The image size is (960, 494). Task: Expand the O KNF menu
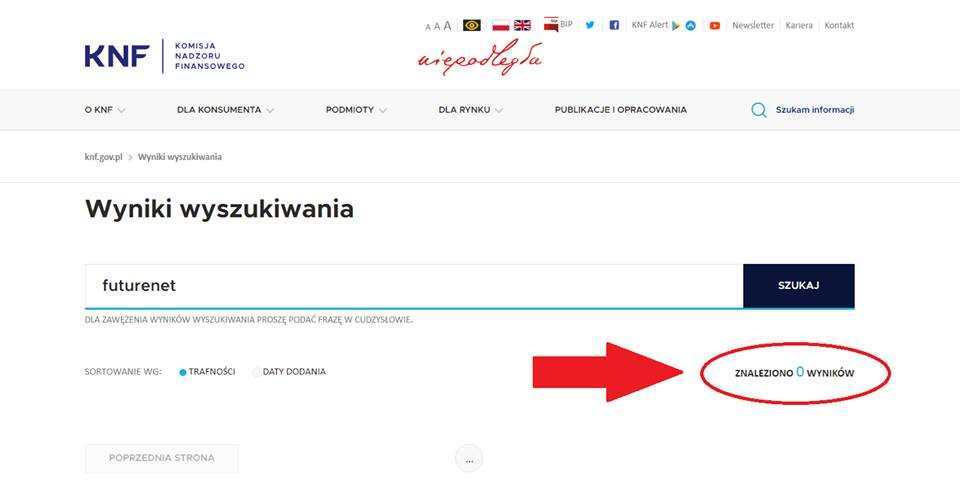pyautogui.click(x=105, y=110)
